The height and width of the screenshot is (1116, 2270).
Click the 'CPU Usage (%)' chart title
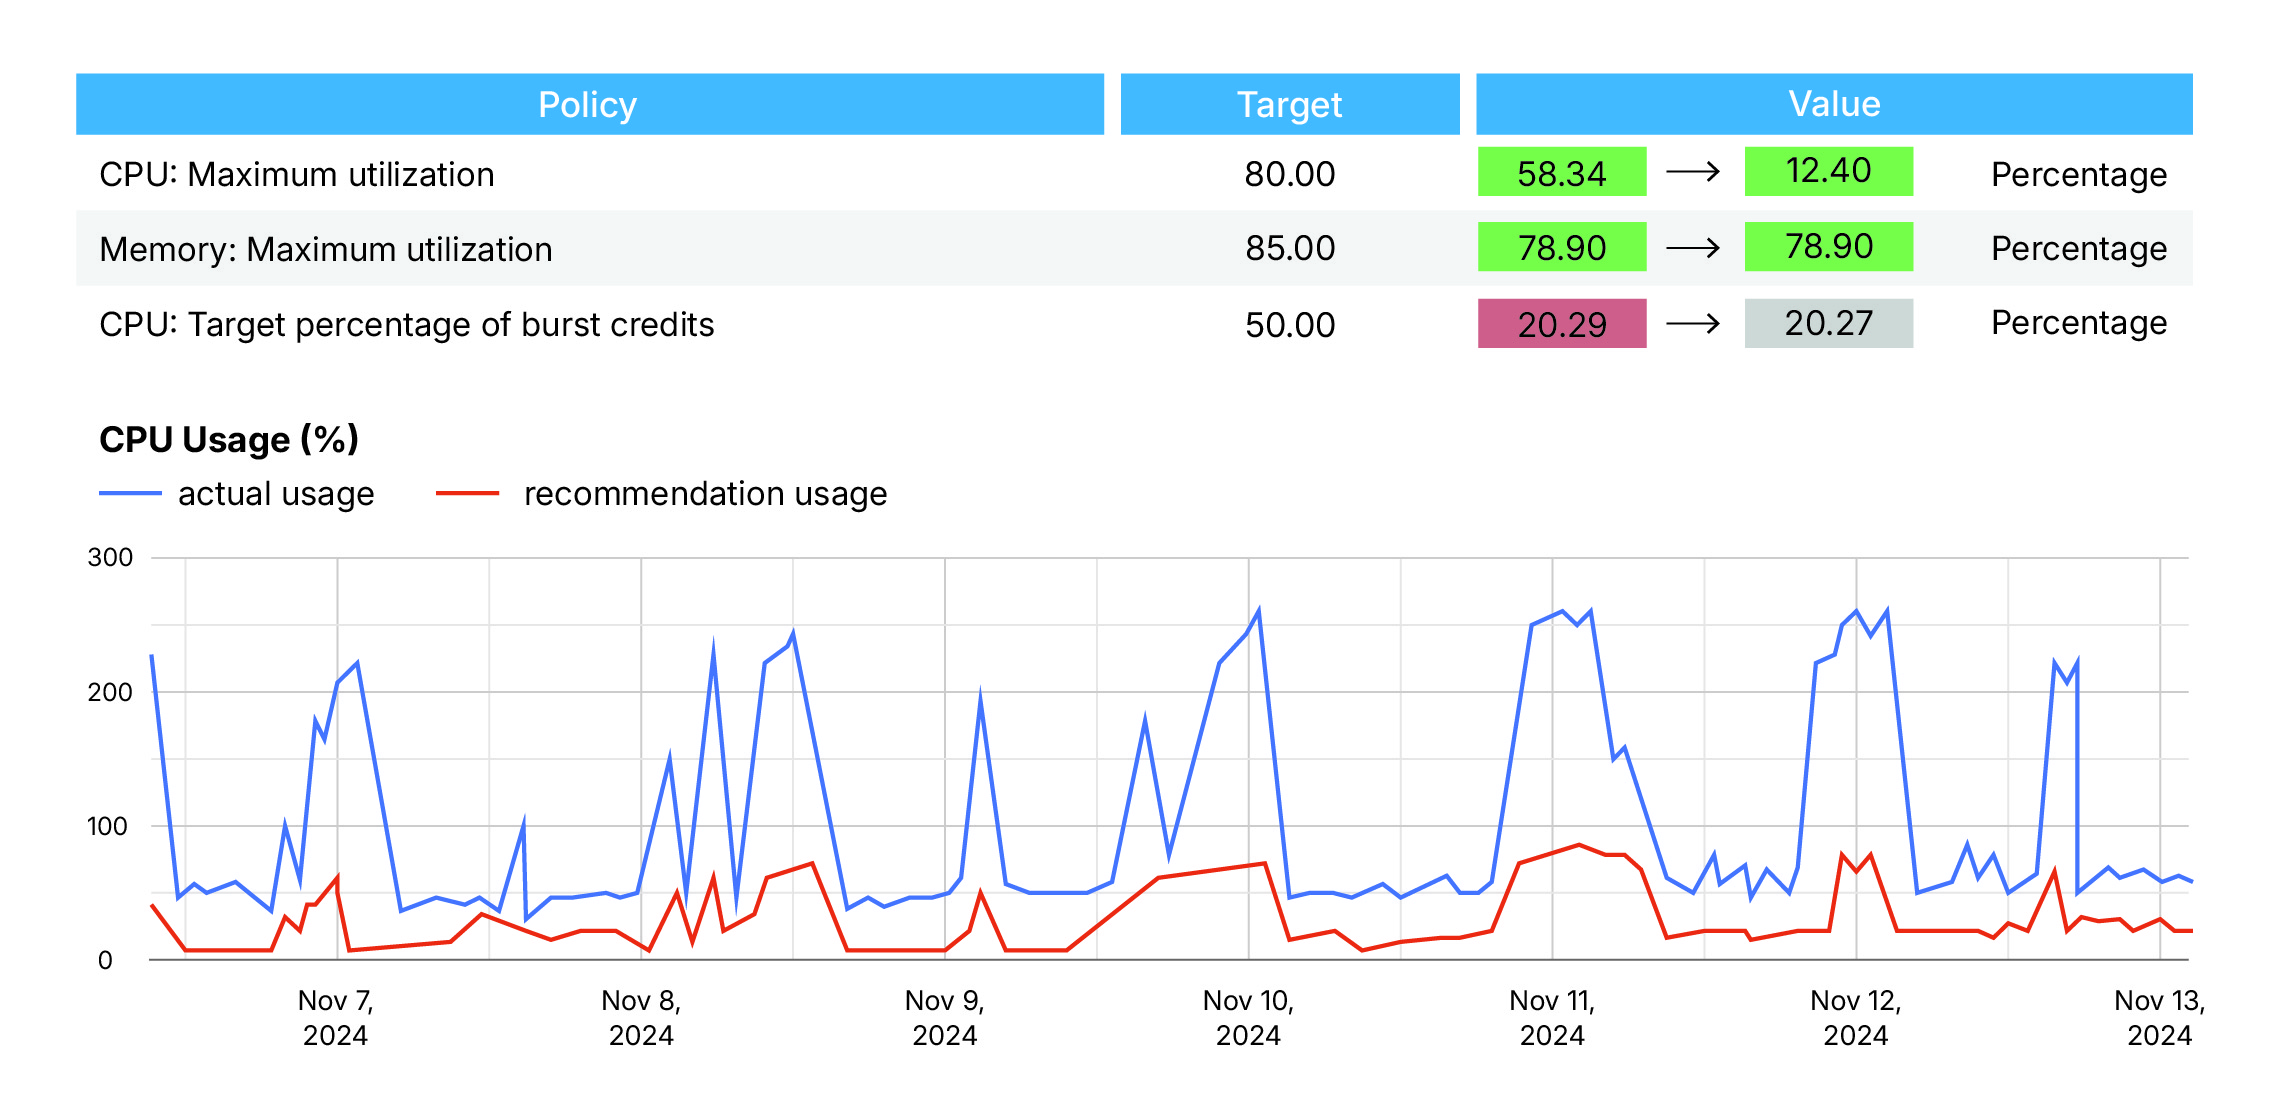click(229, 439)
